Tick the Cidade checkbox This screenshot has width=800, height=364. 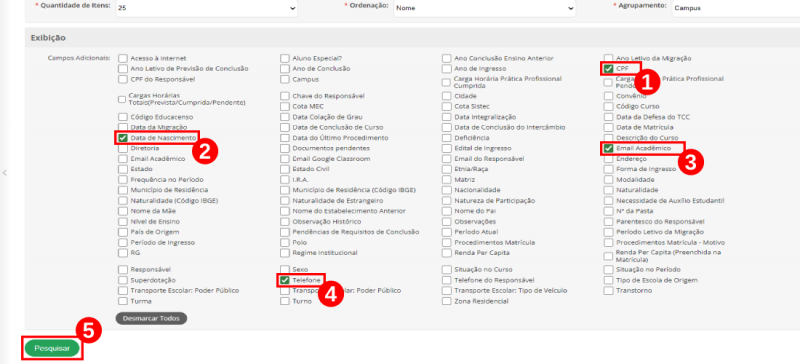(446, 96)
